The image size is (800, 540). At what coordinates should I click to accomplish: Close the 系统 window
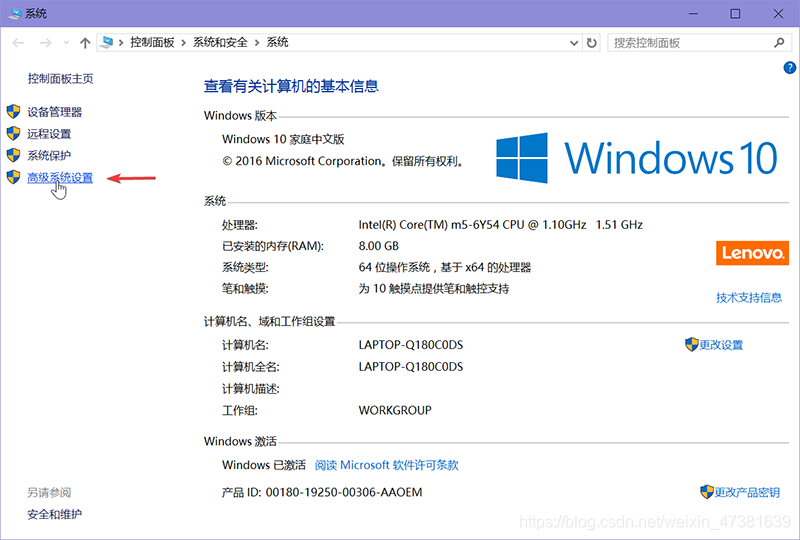778,13
